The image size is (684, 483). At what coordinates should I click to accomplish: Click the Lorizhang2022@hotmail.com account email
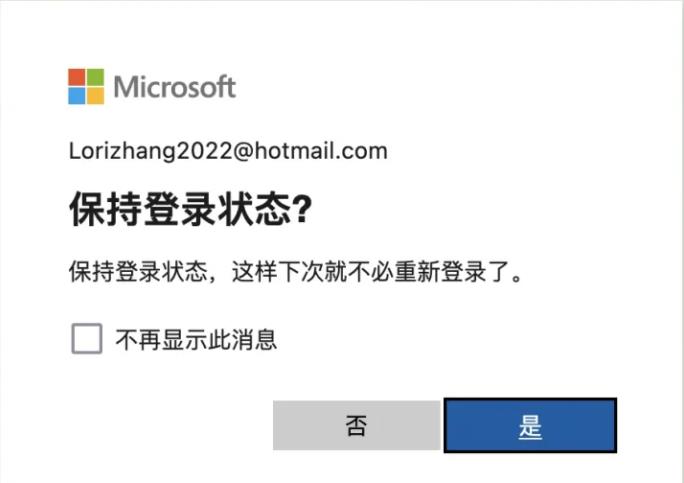(x=228, y=151)
